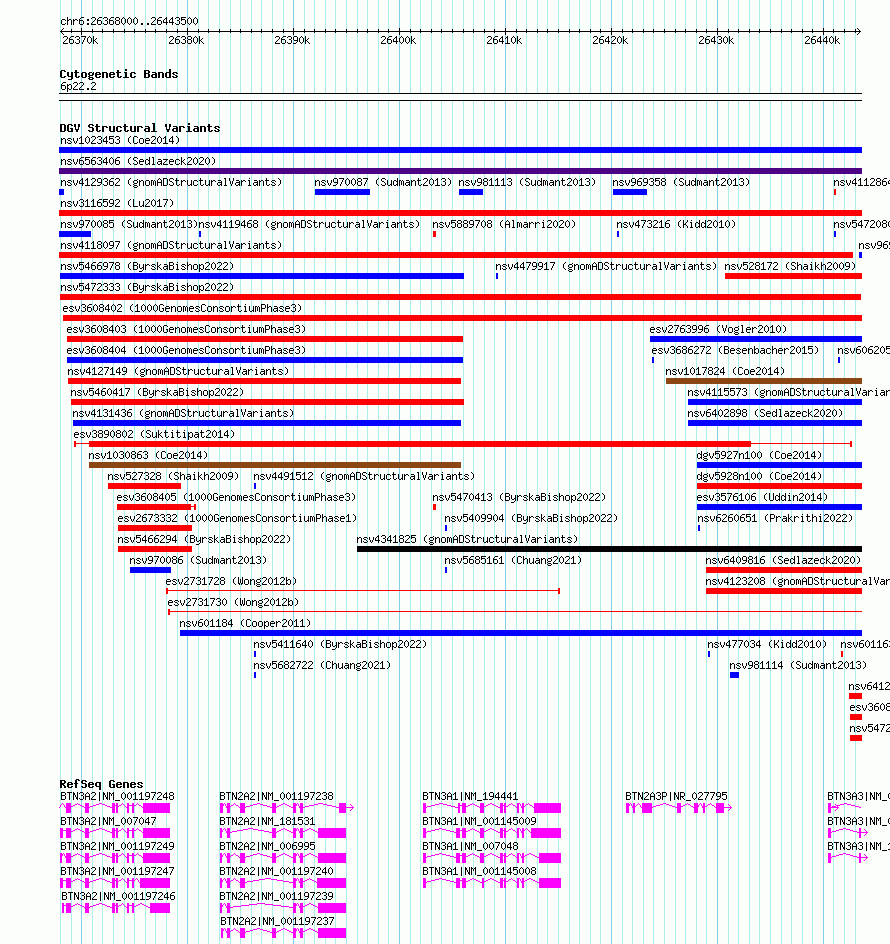Click gene label BTN2A3P|NR_027795
Screen dimensions: 890x944
(676, 796)
